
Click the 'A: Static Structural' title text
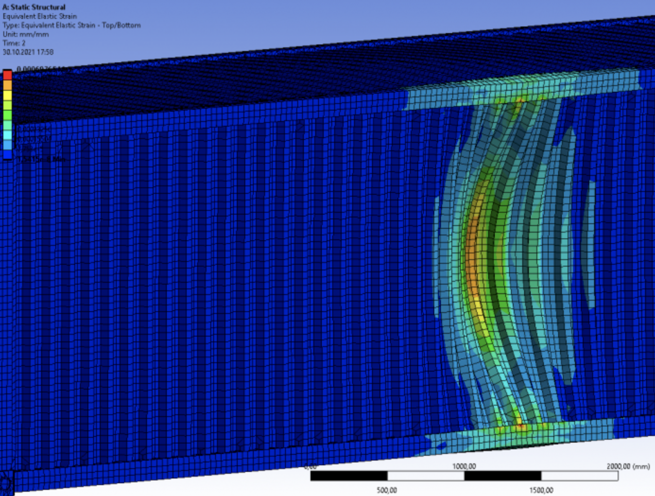(34, 5)
